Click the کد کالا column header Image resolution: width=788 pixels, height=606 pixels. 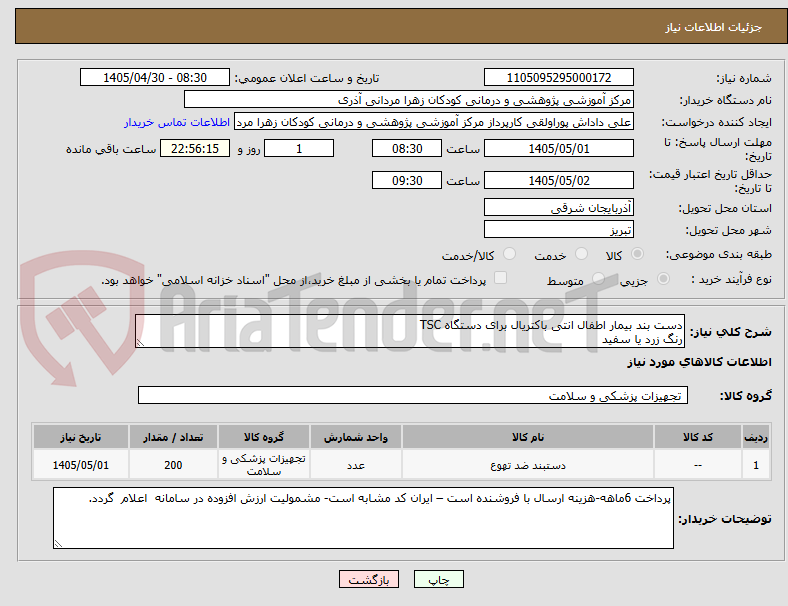coord(698,437)
